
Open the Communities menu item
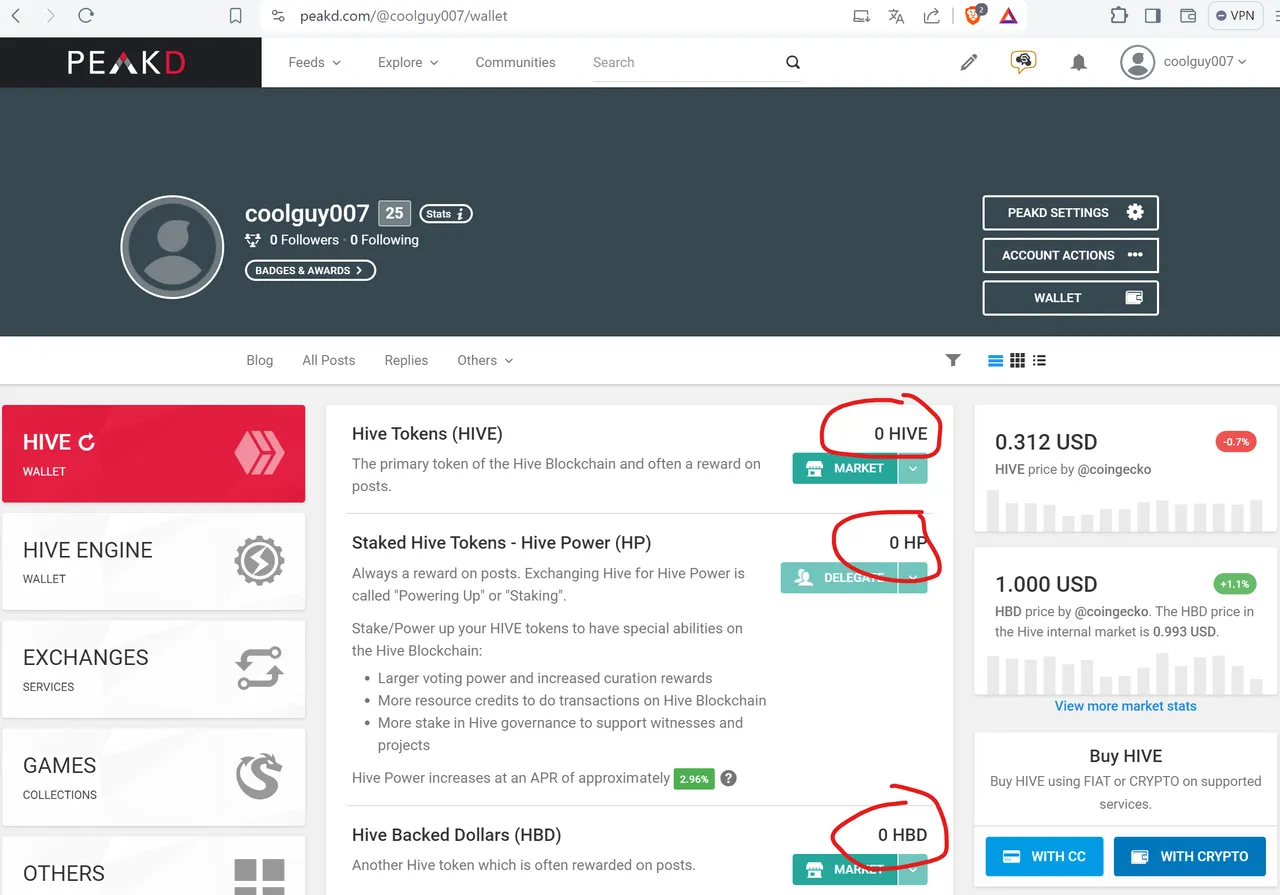(515, 62)
